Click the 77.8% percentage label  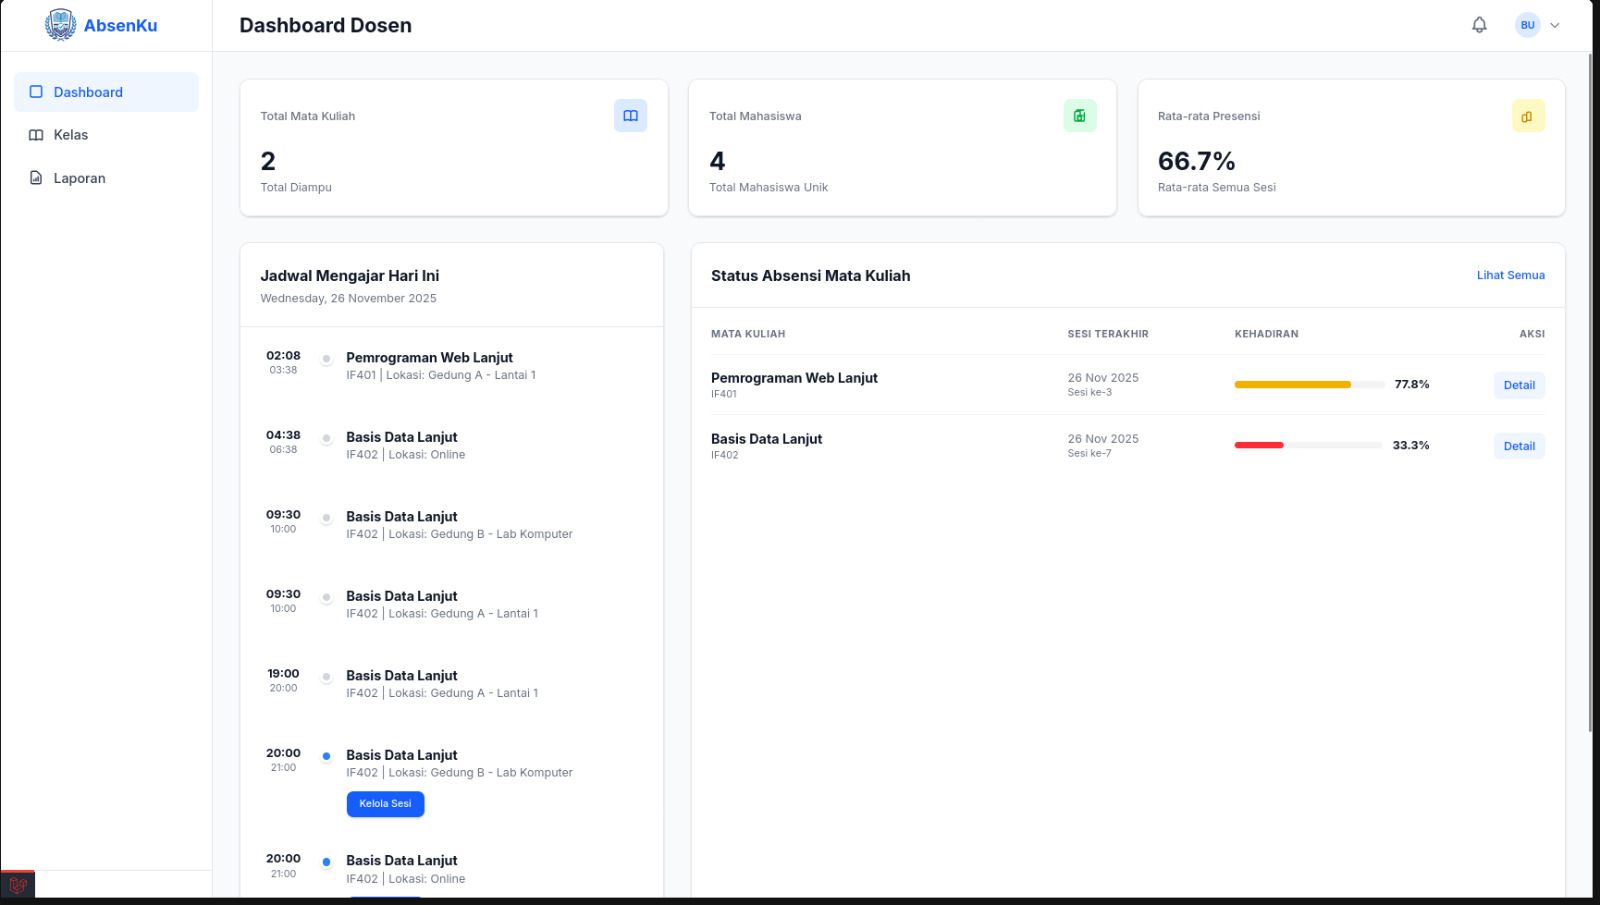[x=1411, y=384]
